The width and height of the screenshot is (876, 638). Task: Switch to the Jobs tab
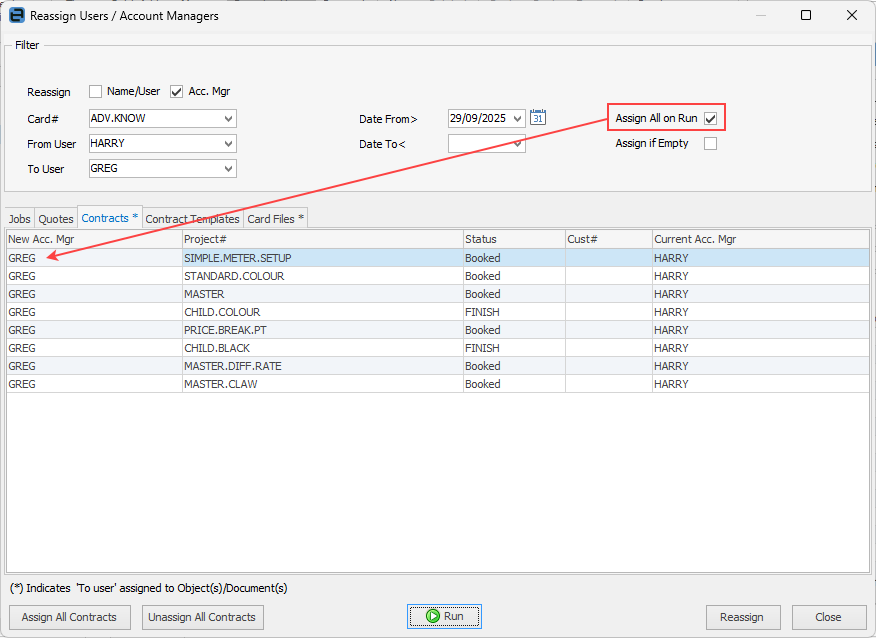tap(20, 219)
